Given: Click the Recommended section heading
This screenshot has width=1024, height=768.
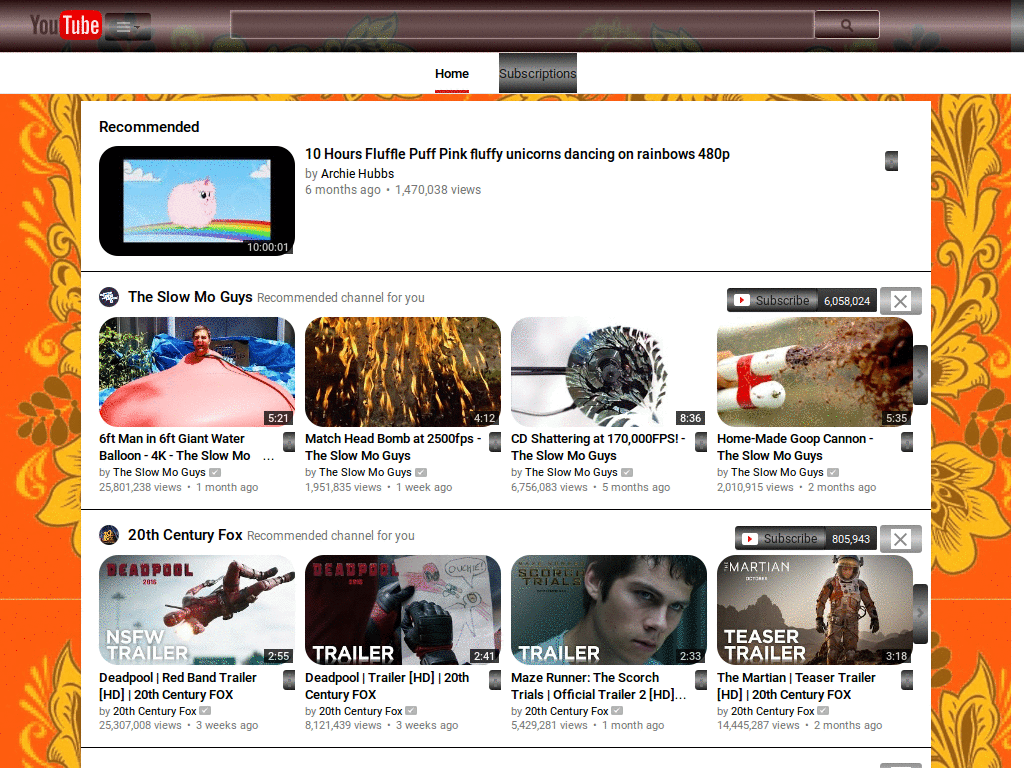Looking at the screenshot, I should tap(149, 127).
